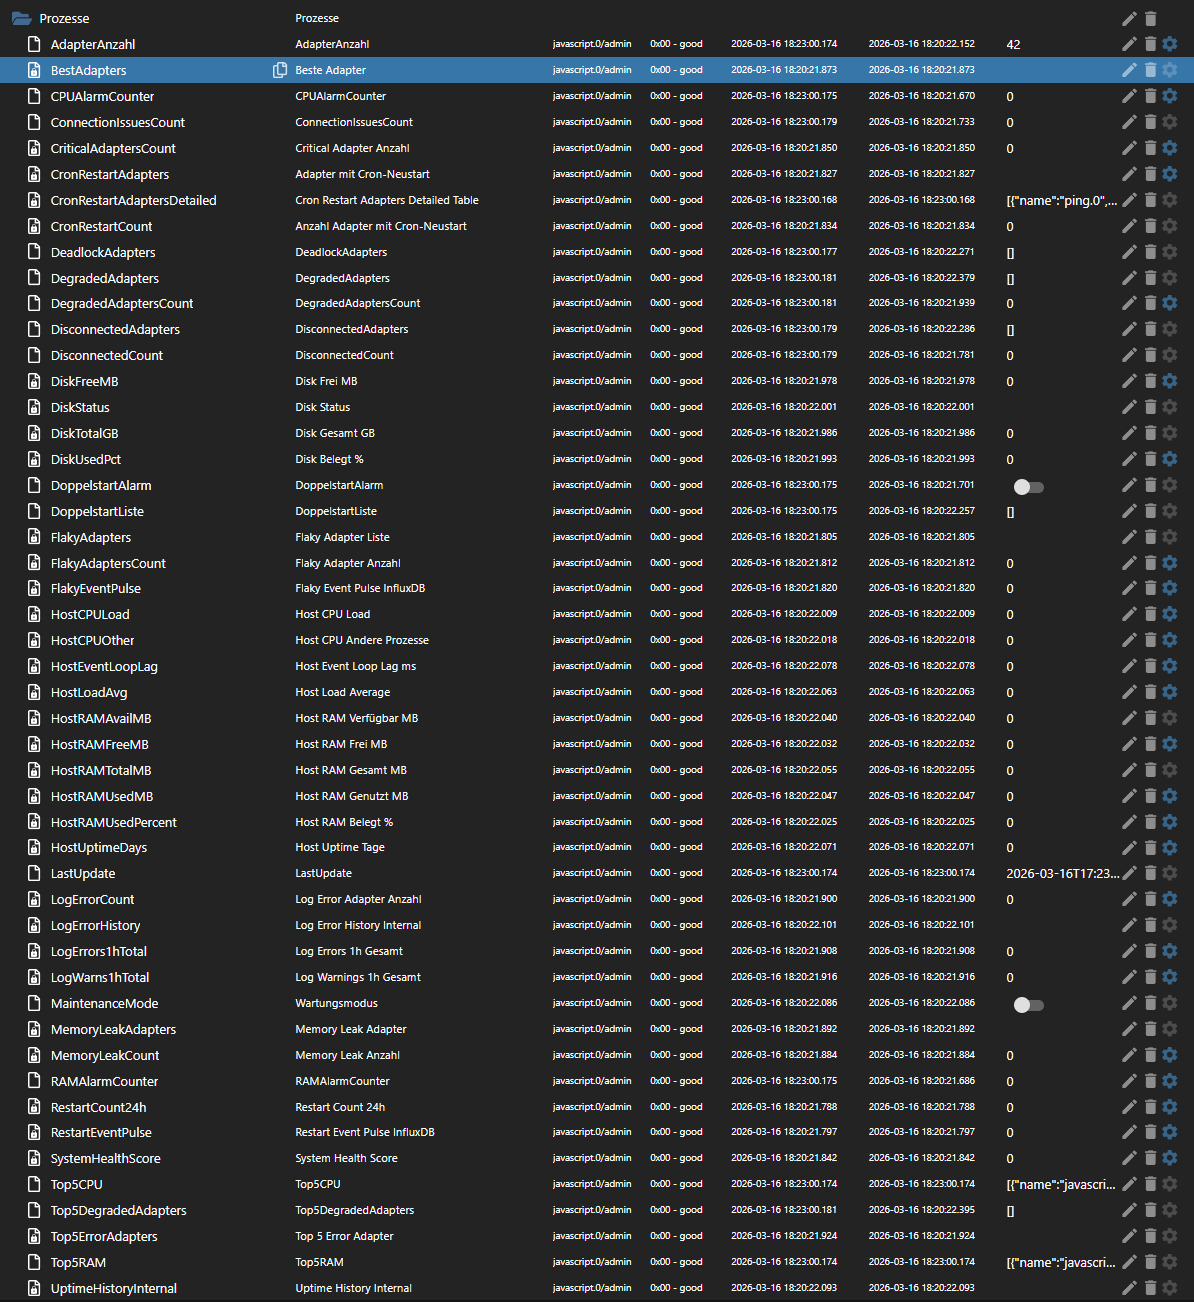Viewport: 1194px width, 1302px height.
Task: Open gear settings for HostUptimeDays
Action: coord(1170,847)
